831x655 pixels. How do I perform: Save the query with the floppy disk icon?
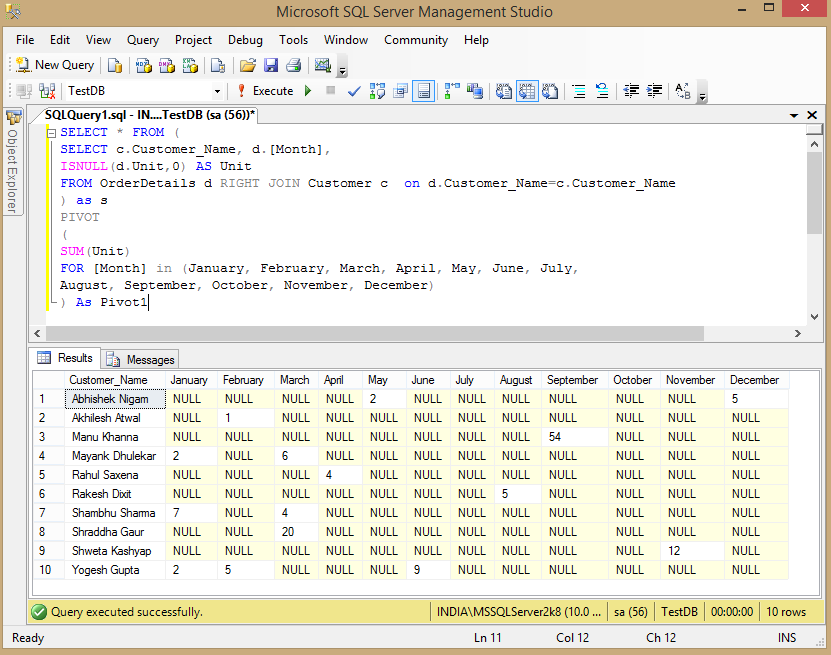271,65
